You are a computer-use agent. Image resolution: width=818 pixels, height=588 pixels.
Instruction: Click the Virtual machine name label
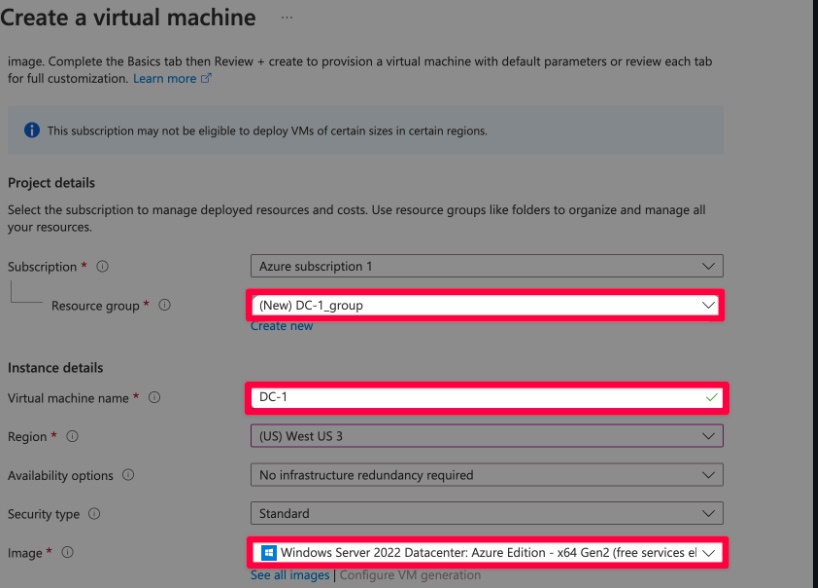point(68,398)
